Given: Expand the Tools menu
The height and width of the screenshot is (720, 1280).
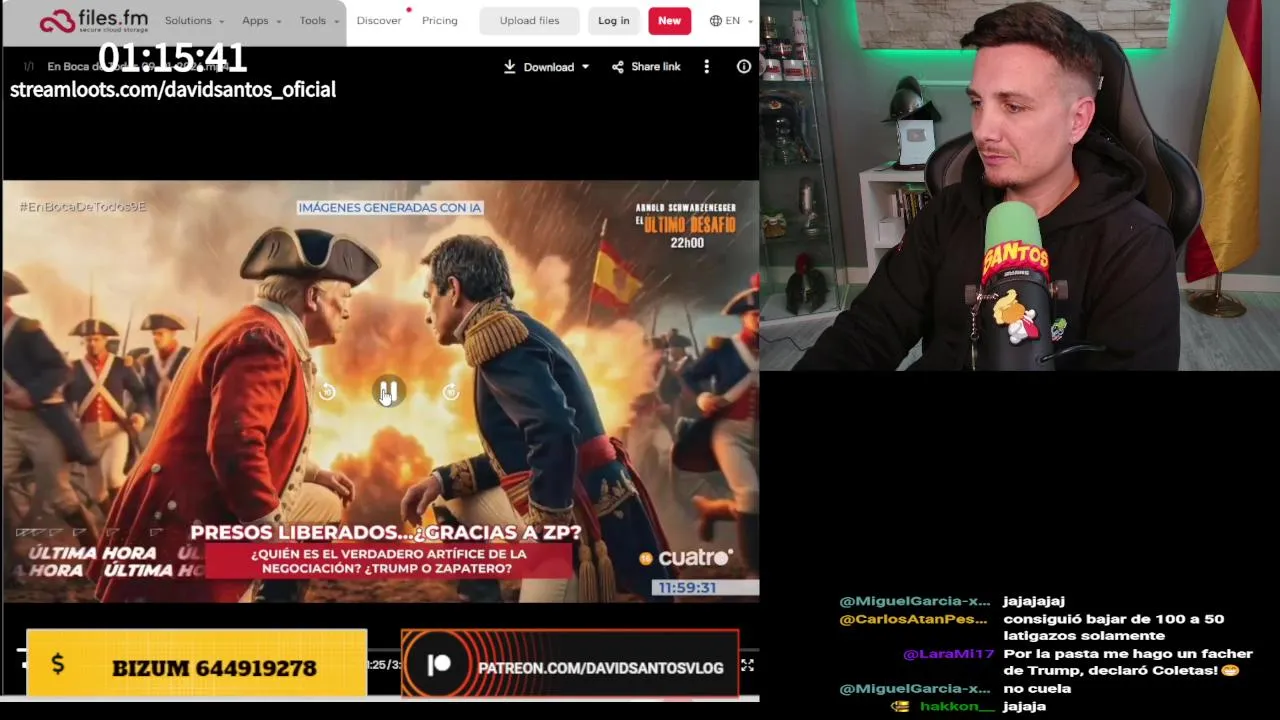Looking at the screenshot, I should tap(319, 20).
